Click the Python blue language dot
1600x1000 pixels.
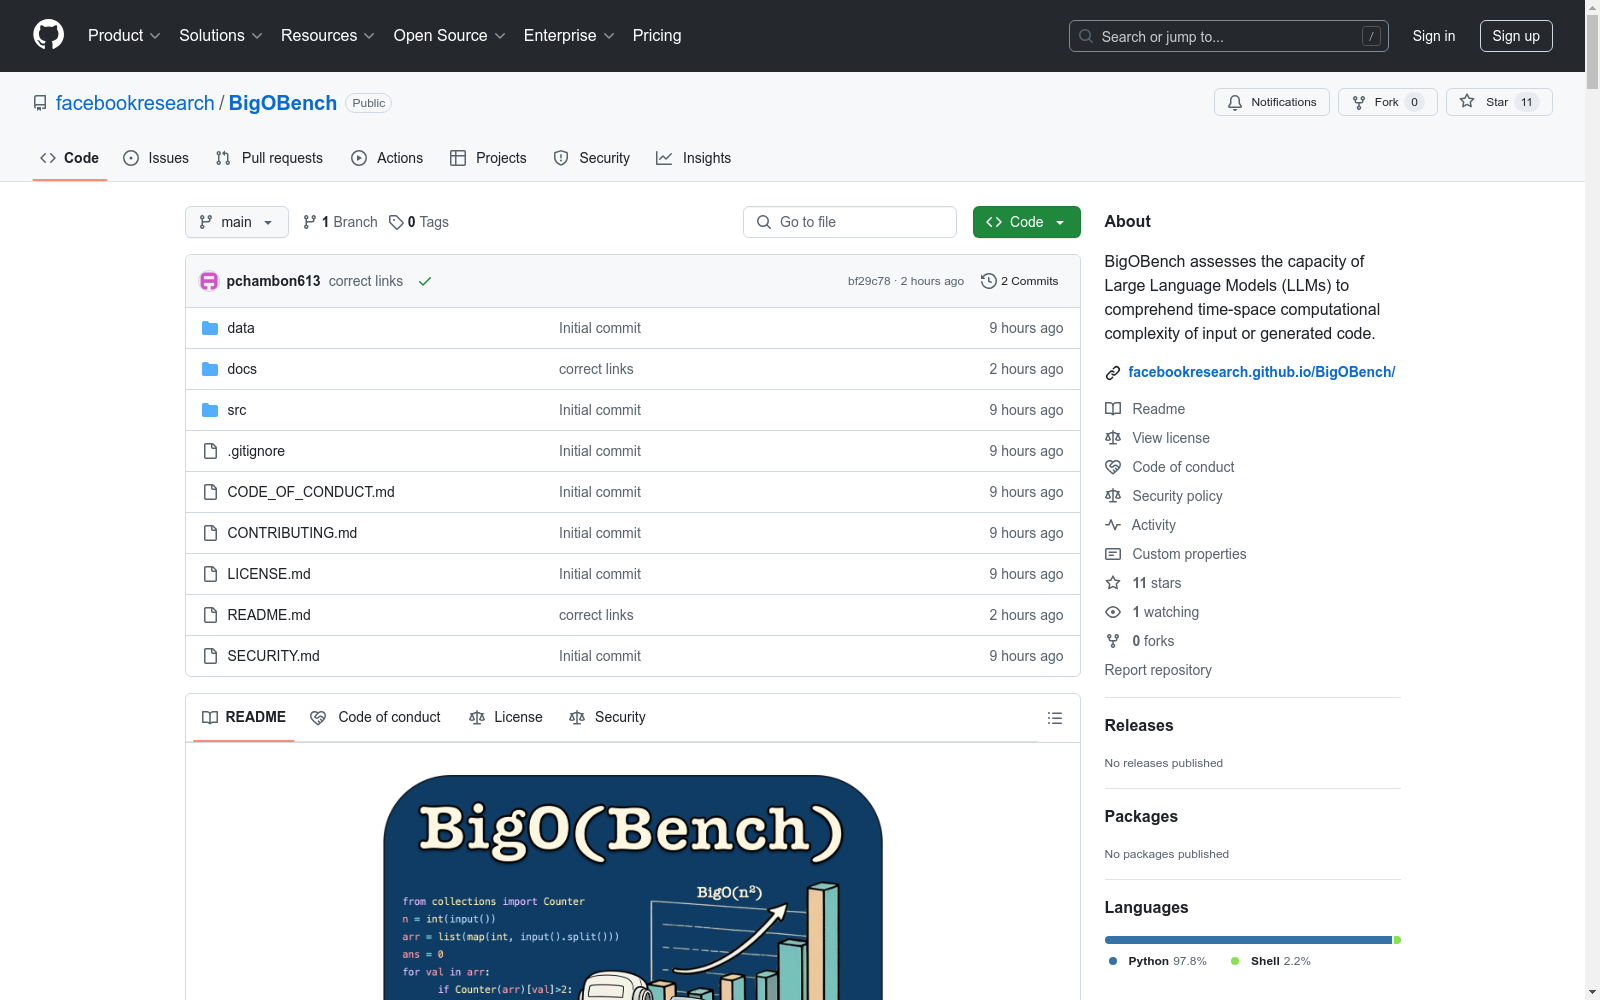1113,961
